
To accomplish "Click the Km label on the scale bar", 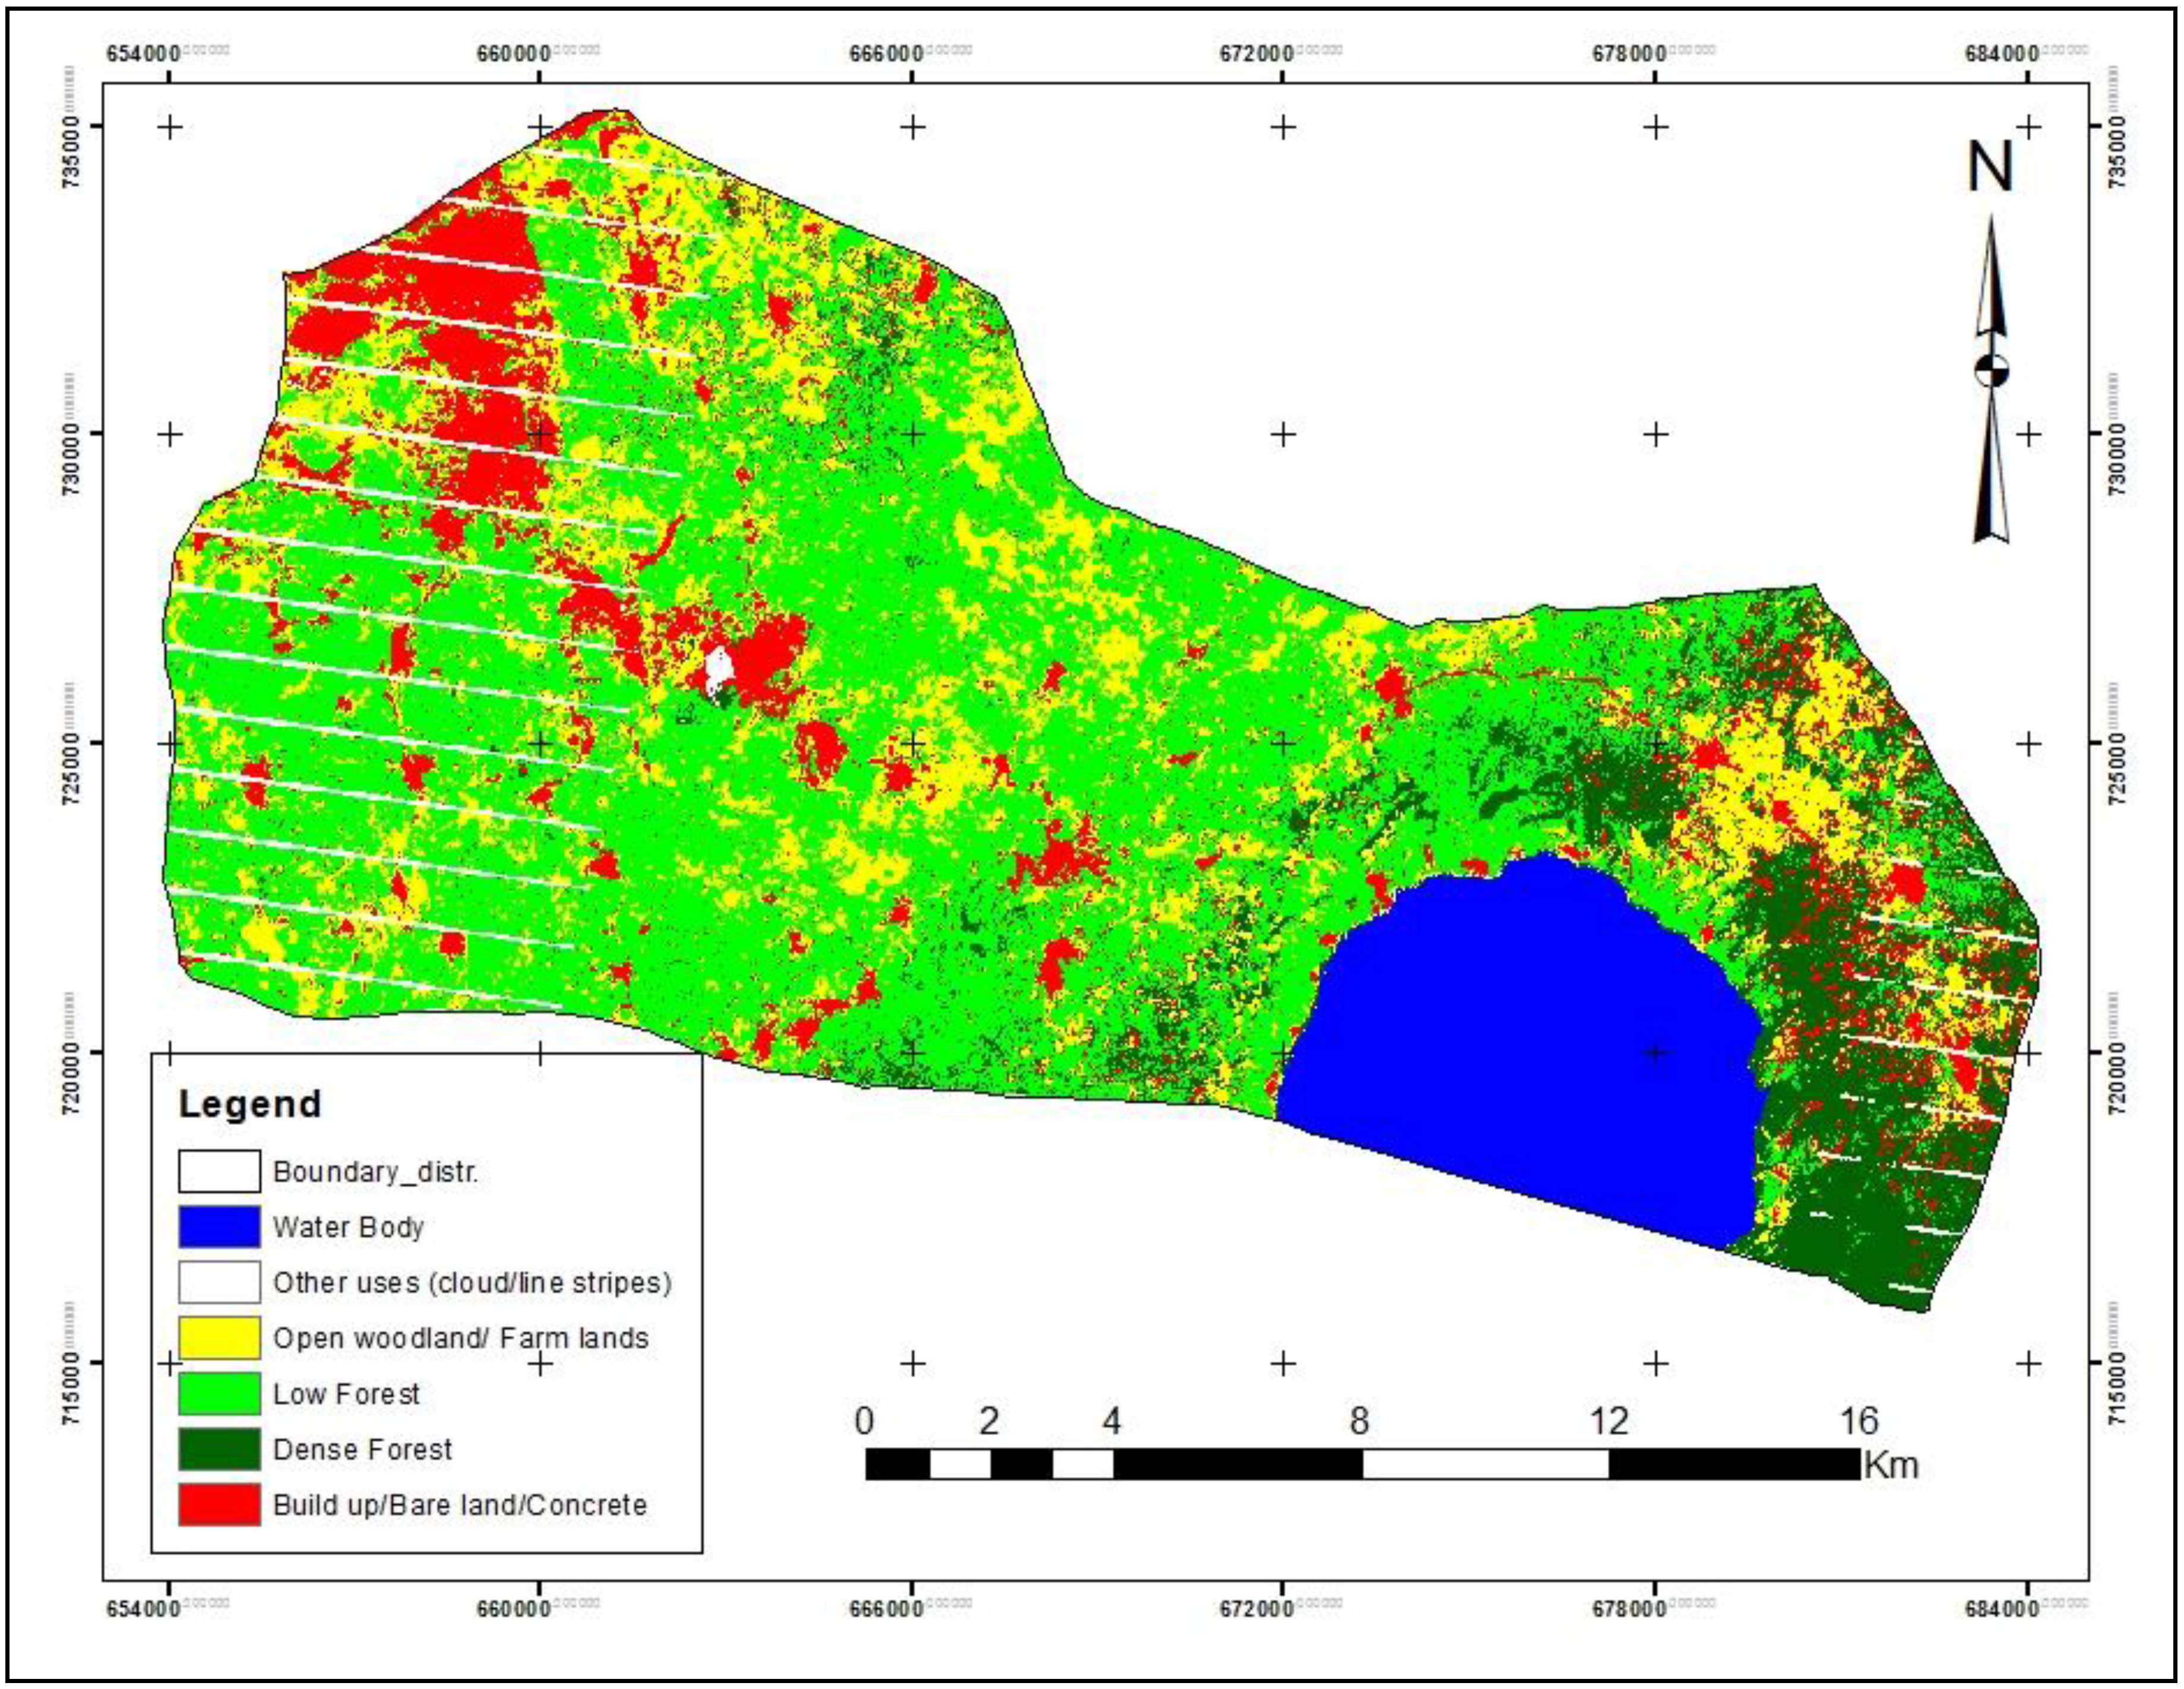I will 1892,1465.
